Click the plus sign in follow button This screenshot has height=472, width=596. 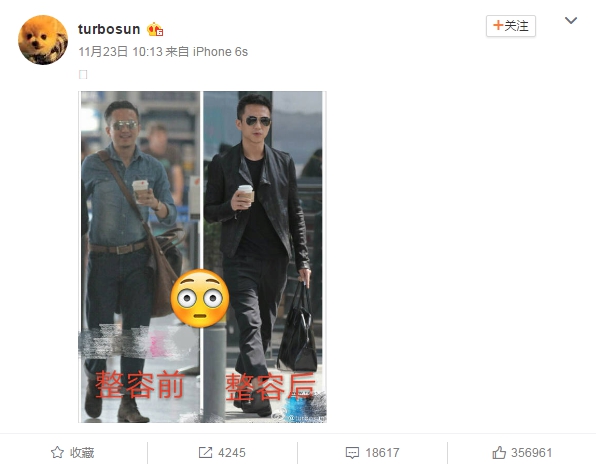point(498,25)
